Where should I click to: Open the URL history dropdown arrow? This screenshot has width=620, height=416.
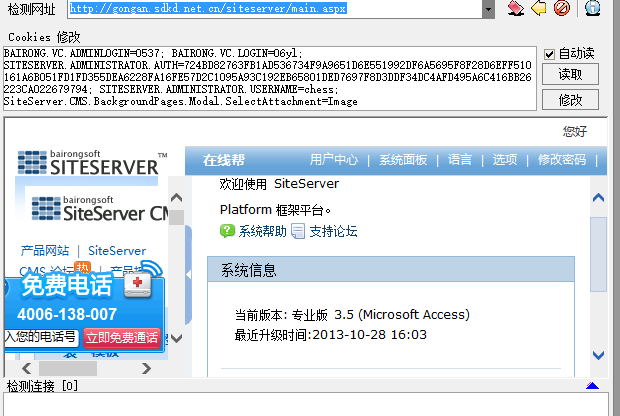tap(488, 9)
